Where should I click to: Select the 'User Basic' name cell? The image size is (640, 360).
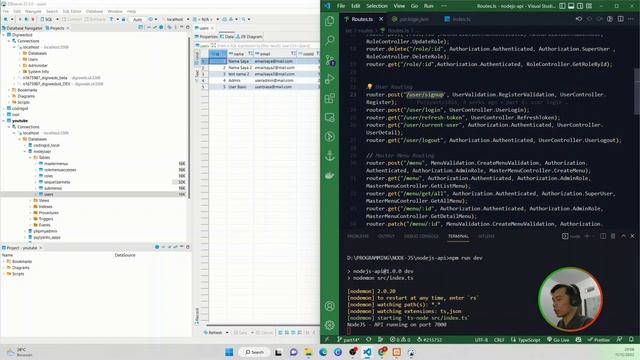click(240, 87)
